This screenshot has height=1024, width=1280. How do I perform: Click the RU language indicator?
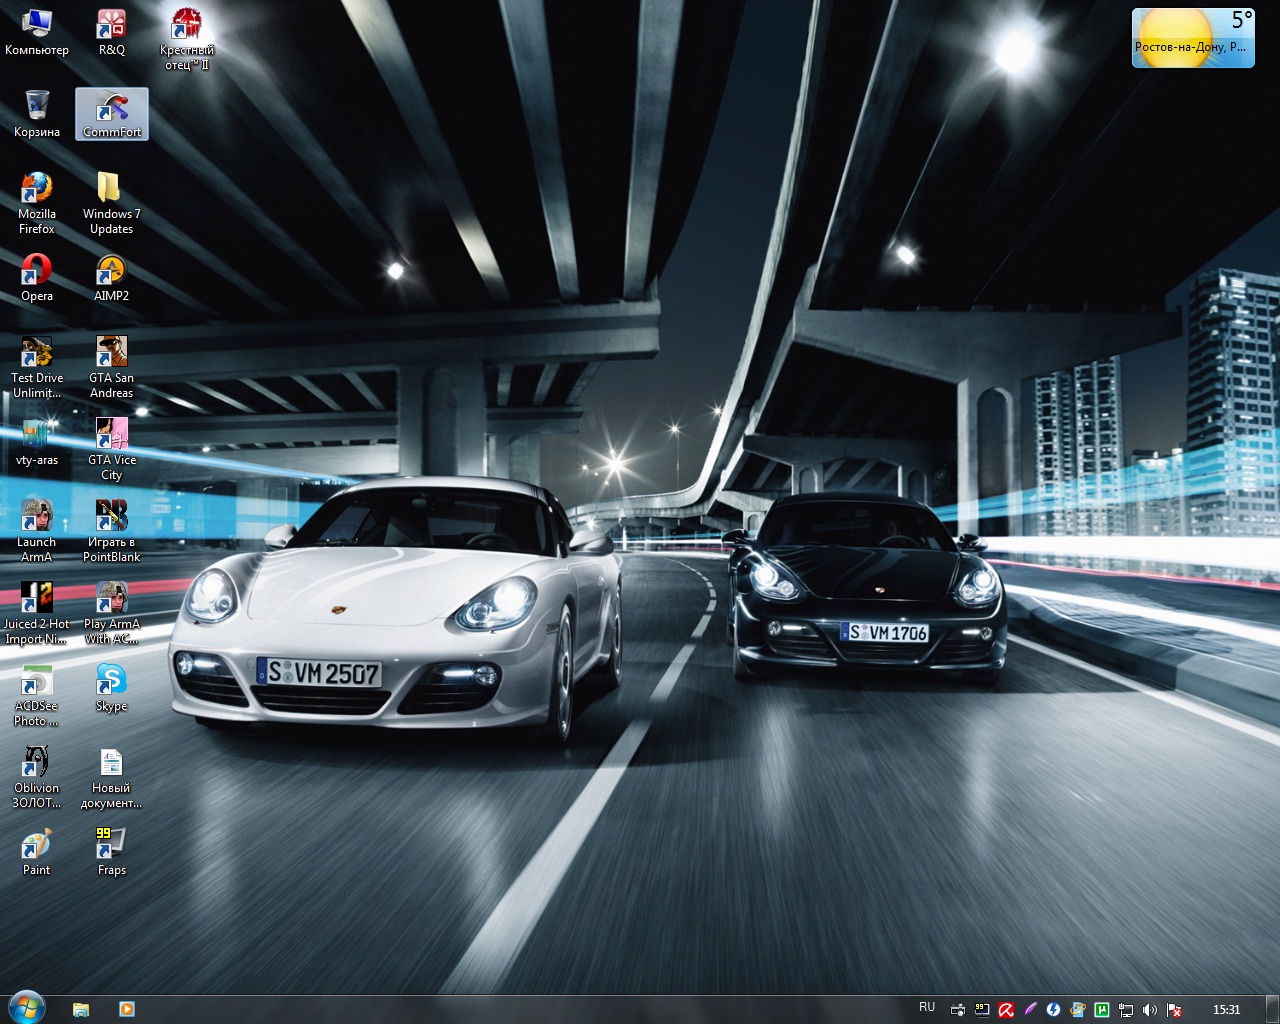click(927, 1007)
